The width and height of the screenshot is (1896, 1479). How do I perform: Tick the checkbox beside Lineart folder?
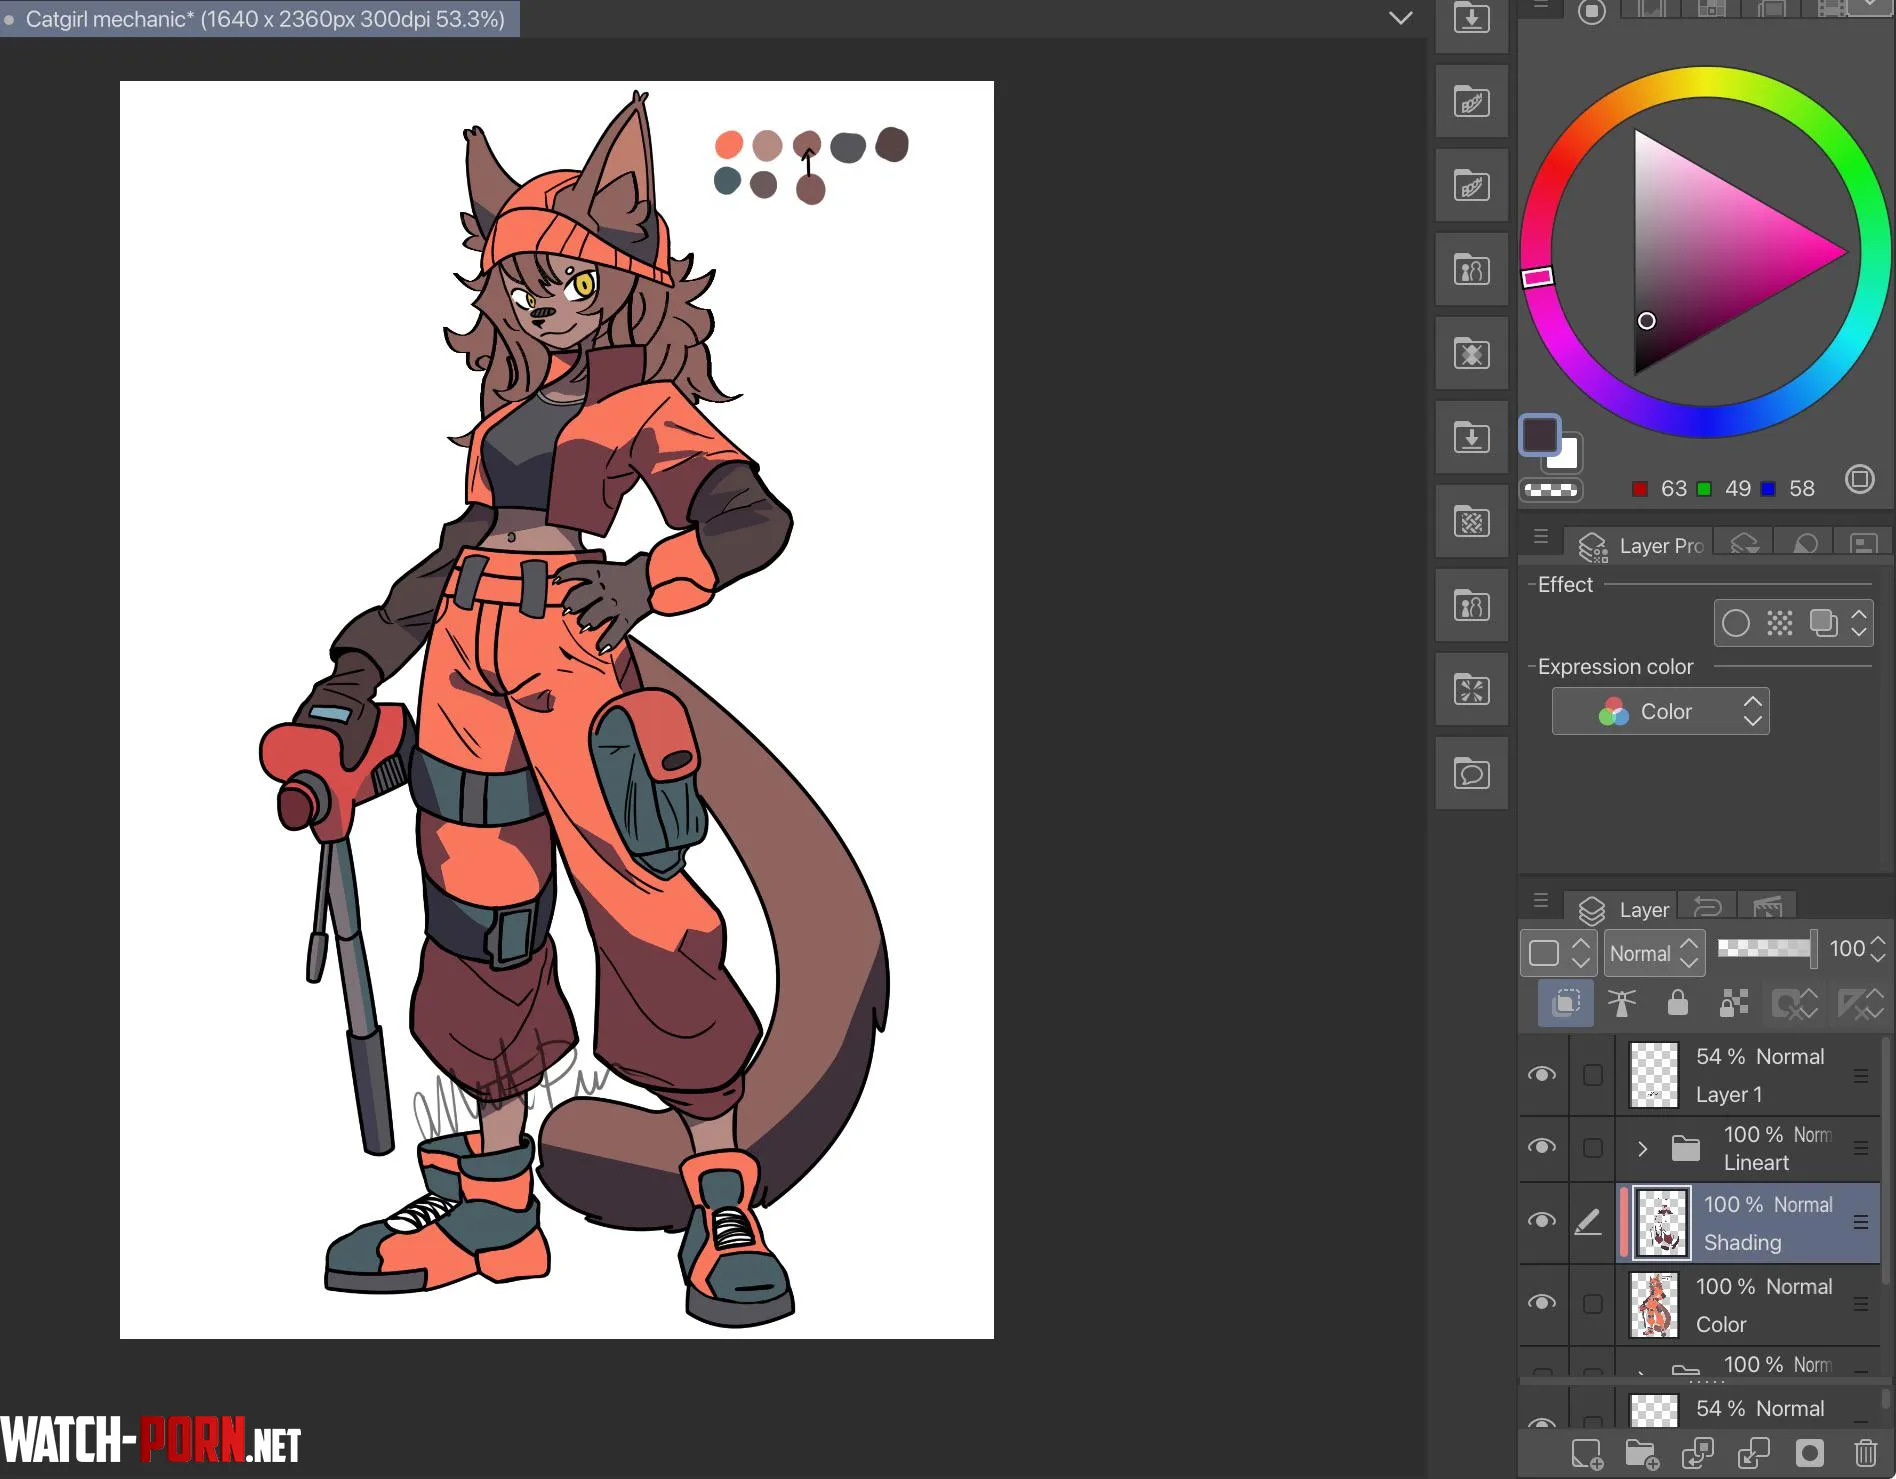(1593, 1148)
